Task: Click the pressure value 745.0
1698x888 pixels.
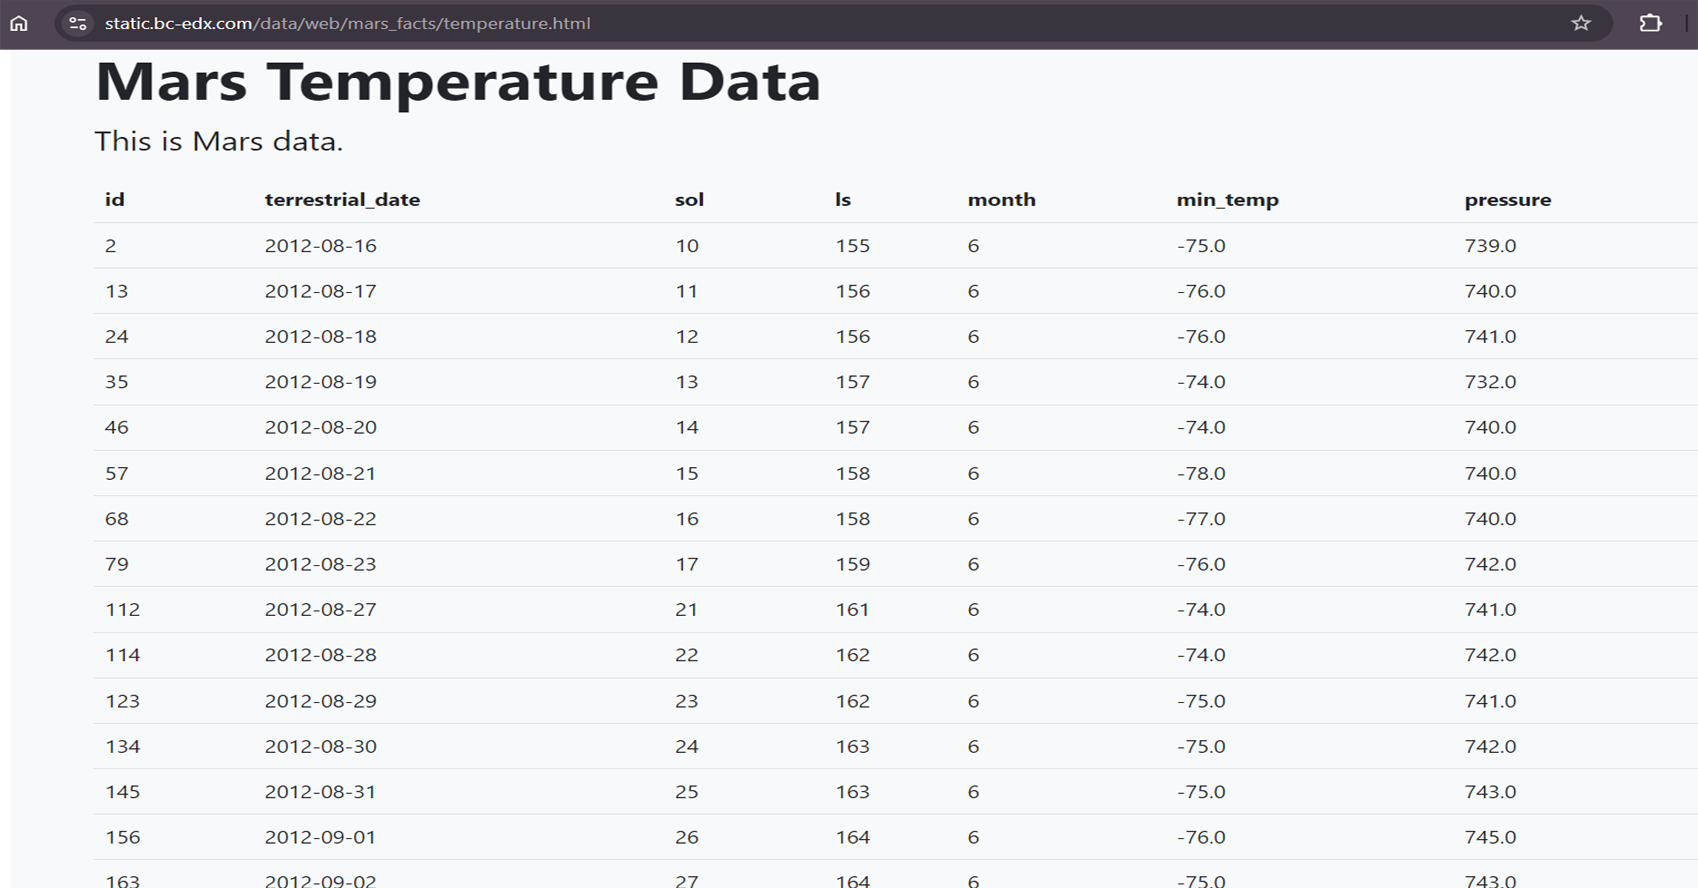Action: [1490, 837]
